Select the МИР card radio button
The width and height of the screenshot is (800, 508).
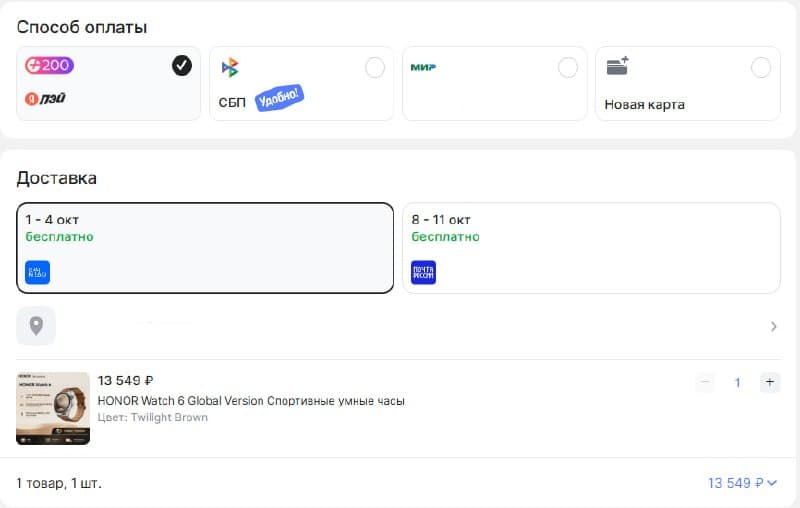(x=567, y=67)
